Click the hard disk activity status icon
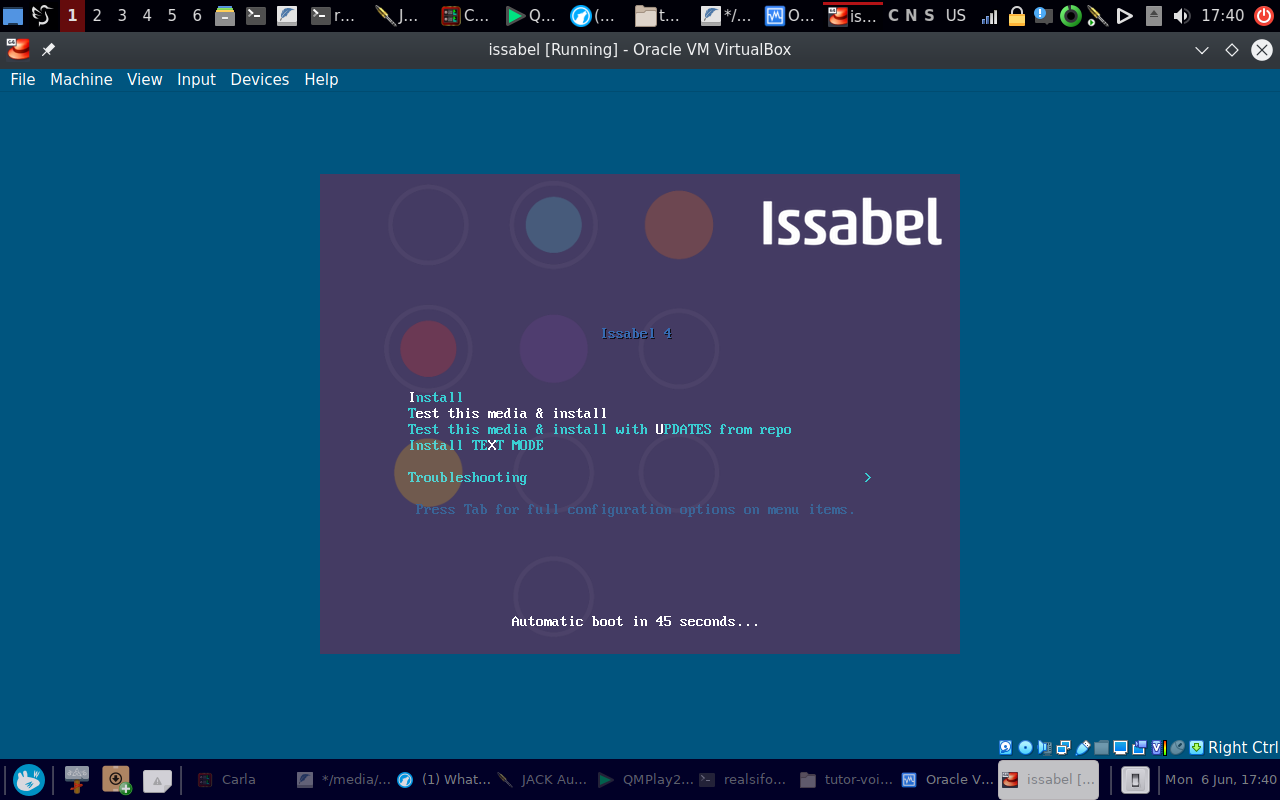The width and height of the screenshot is (1280, 800). 1005,747
